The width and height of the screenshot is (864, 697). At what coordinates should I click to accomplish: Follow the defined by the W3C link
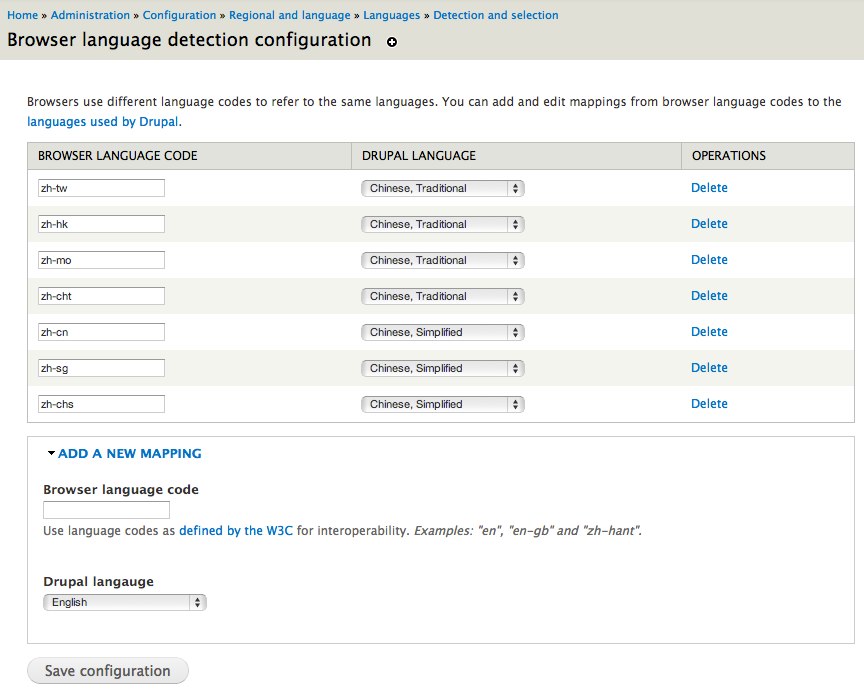pos(236,531)
